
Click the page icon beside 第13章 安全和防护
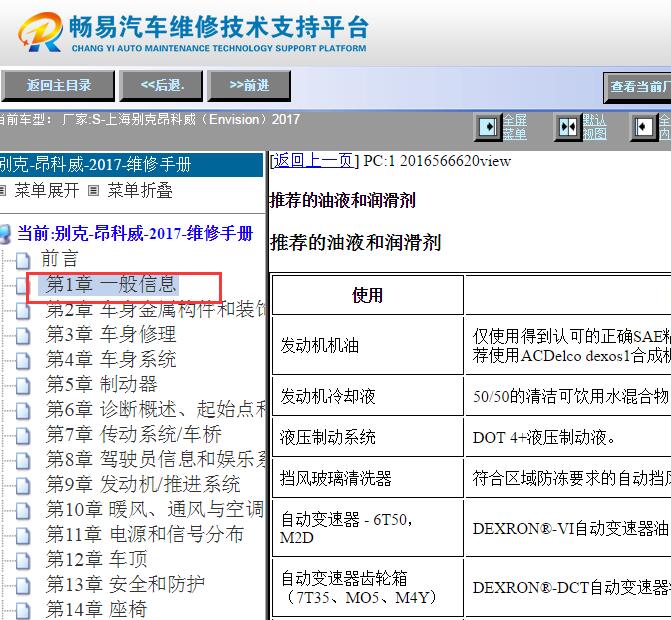click(x=23, y=586)
